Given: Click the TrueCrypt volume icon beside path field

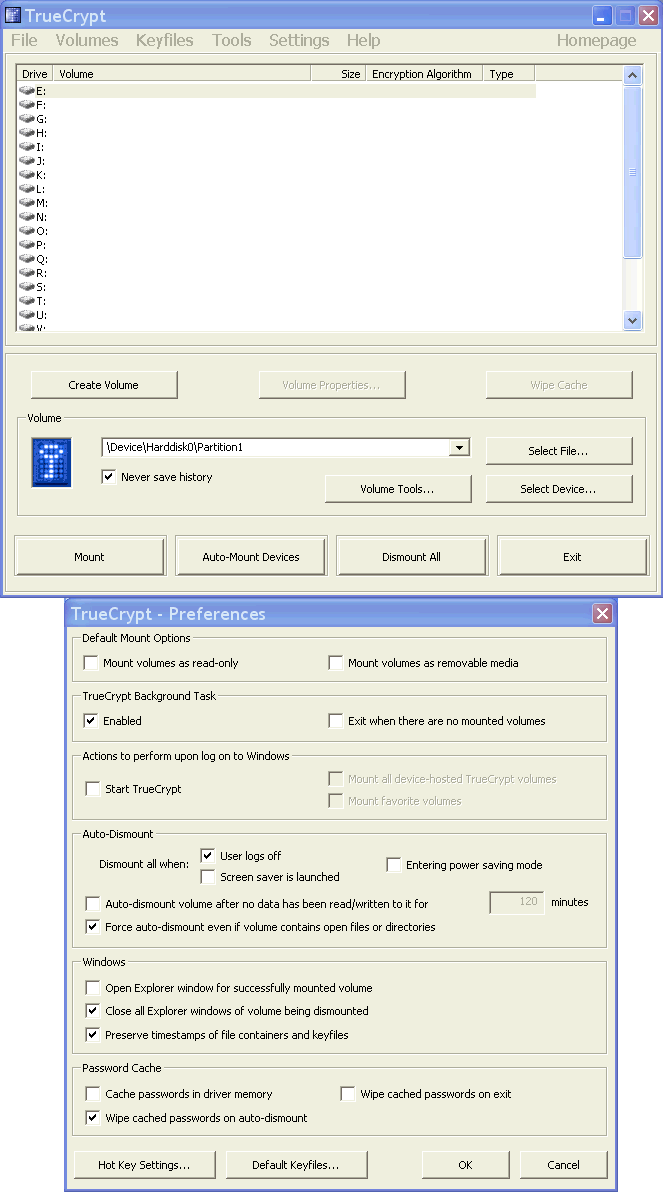Looking at the screenshot, I should click(x=51, y=462).
